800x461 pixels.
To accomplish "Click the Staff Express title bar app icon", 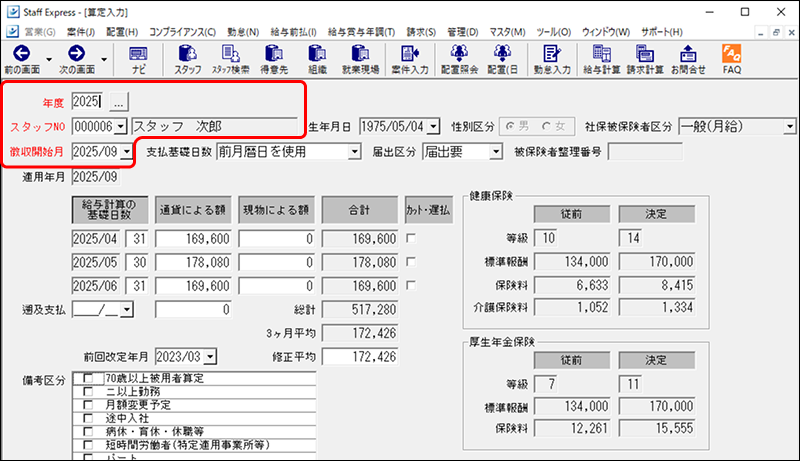I will 13,12.
